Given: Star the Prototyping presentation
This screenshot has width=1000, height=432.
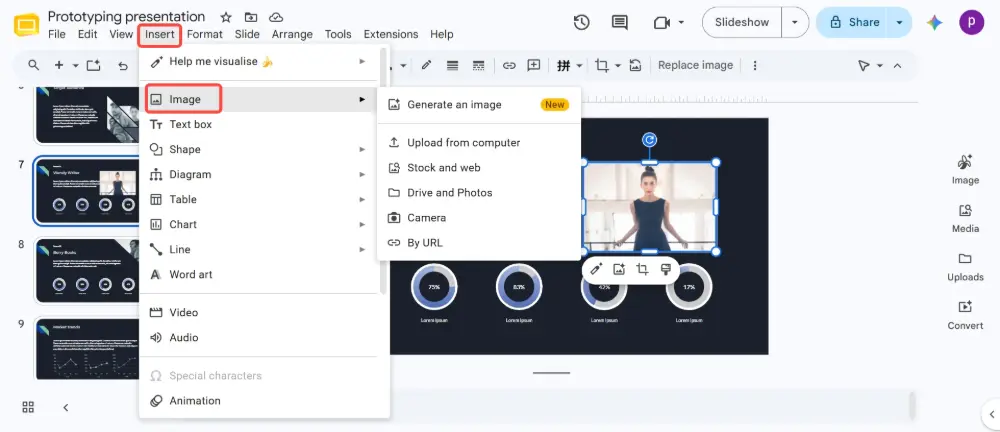Looking at the screenshot, I should tap(226, 17).
